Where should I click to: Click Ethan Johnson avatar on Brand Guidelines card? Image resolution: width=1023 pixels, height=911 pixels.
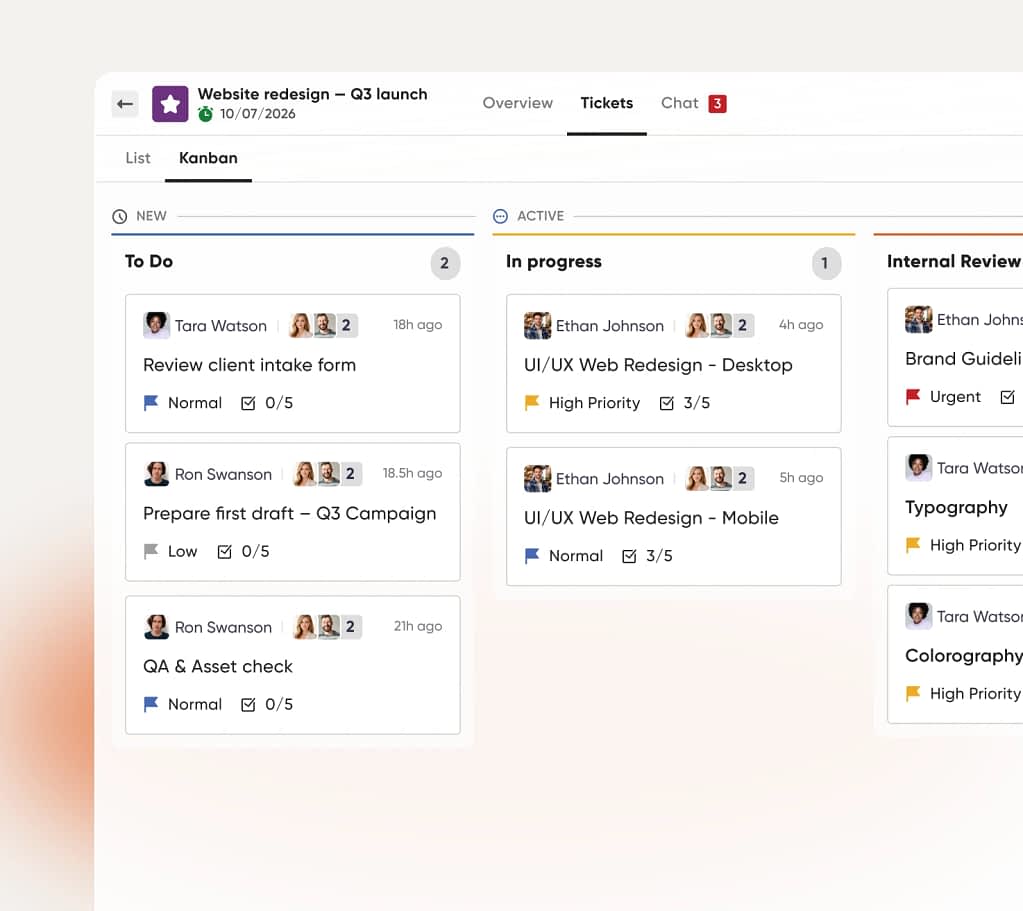point(919,319)
